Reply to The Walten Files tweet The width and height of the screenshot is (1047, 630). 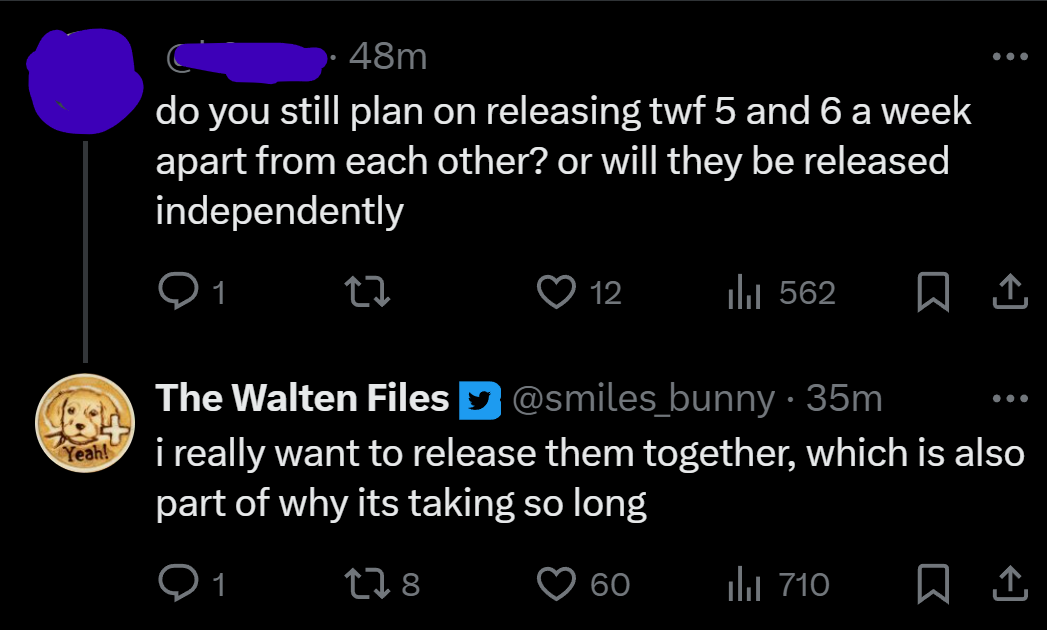(x=179, y=583)
